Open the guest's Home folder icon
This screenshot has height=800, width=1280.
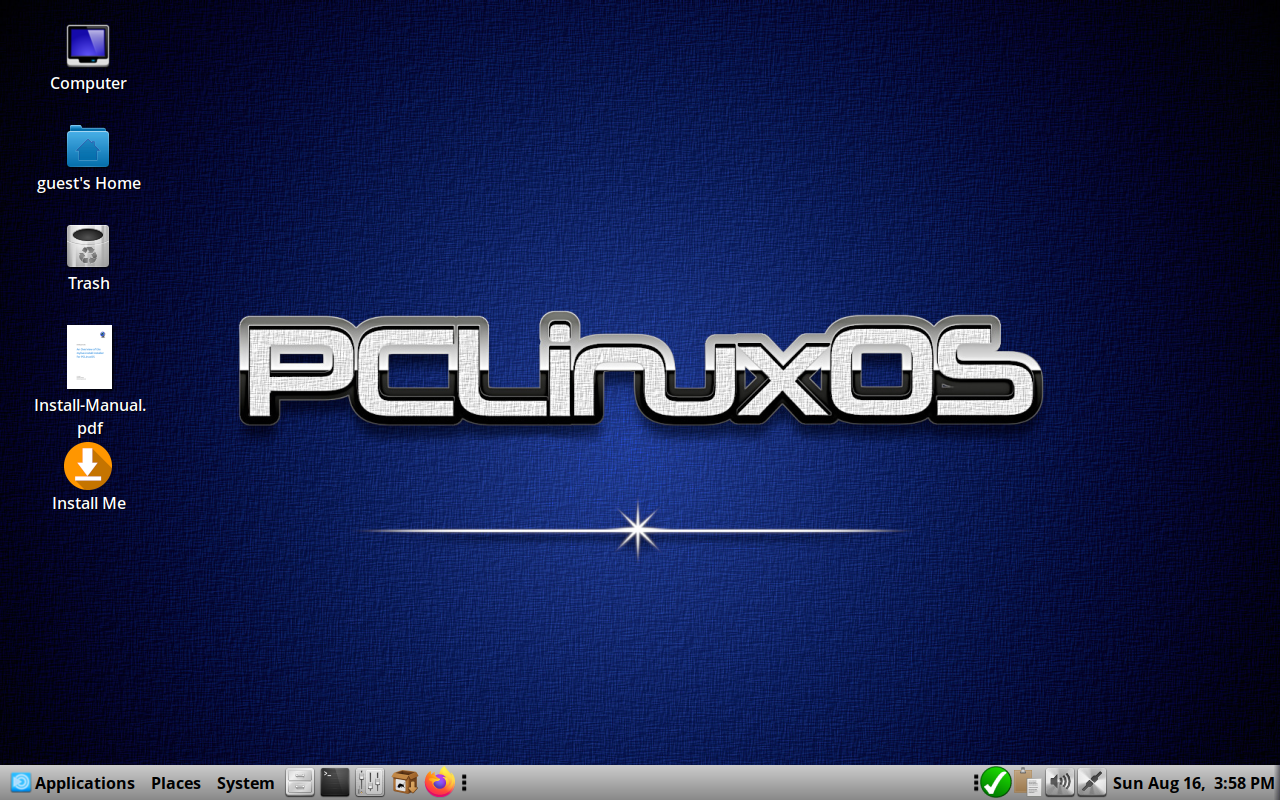(88, 146)
